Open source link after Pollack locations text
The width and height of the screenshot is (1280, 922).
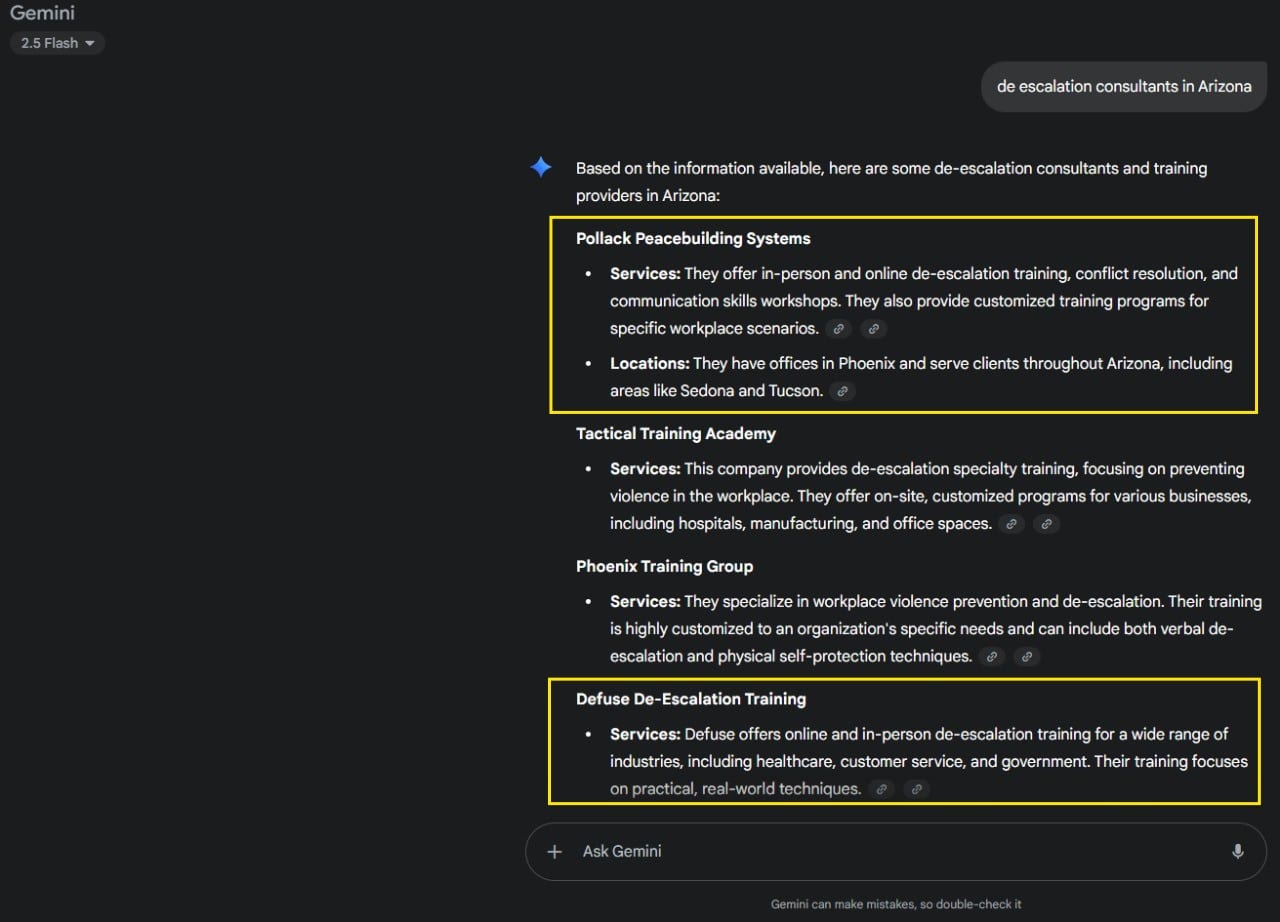842,392
